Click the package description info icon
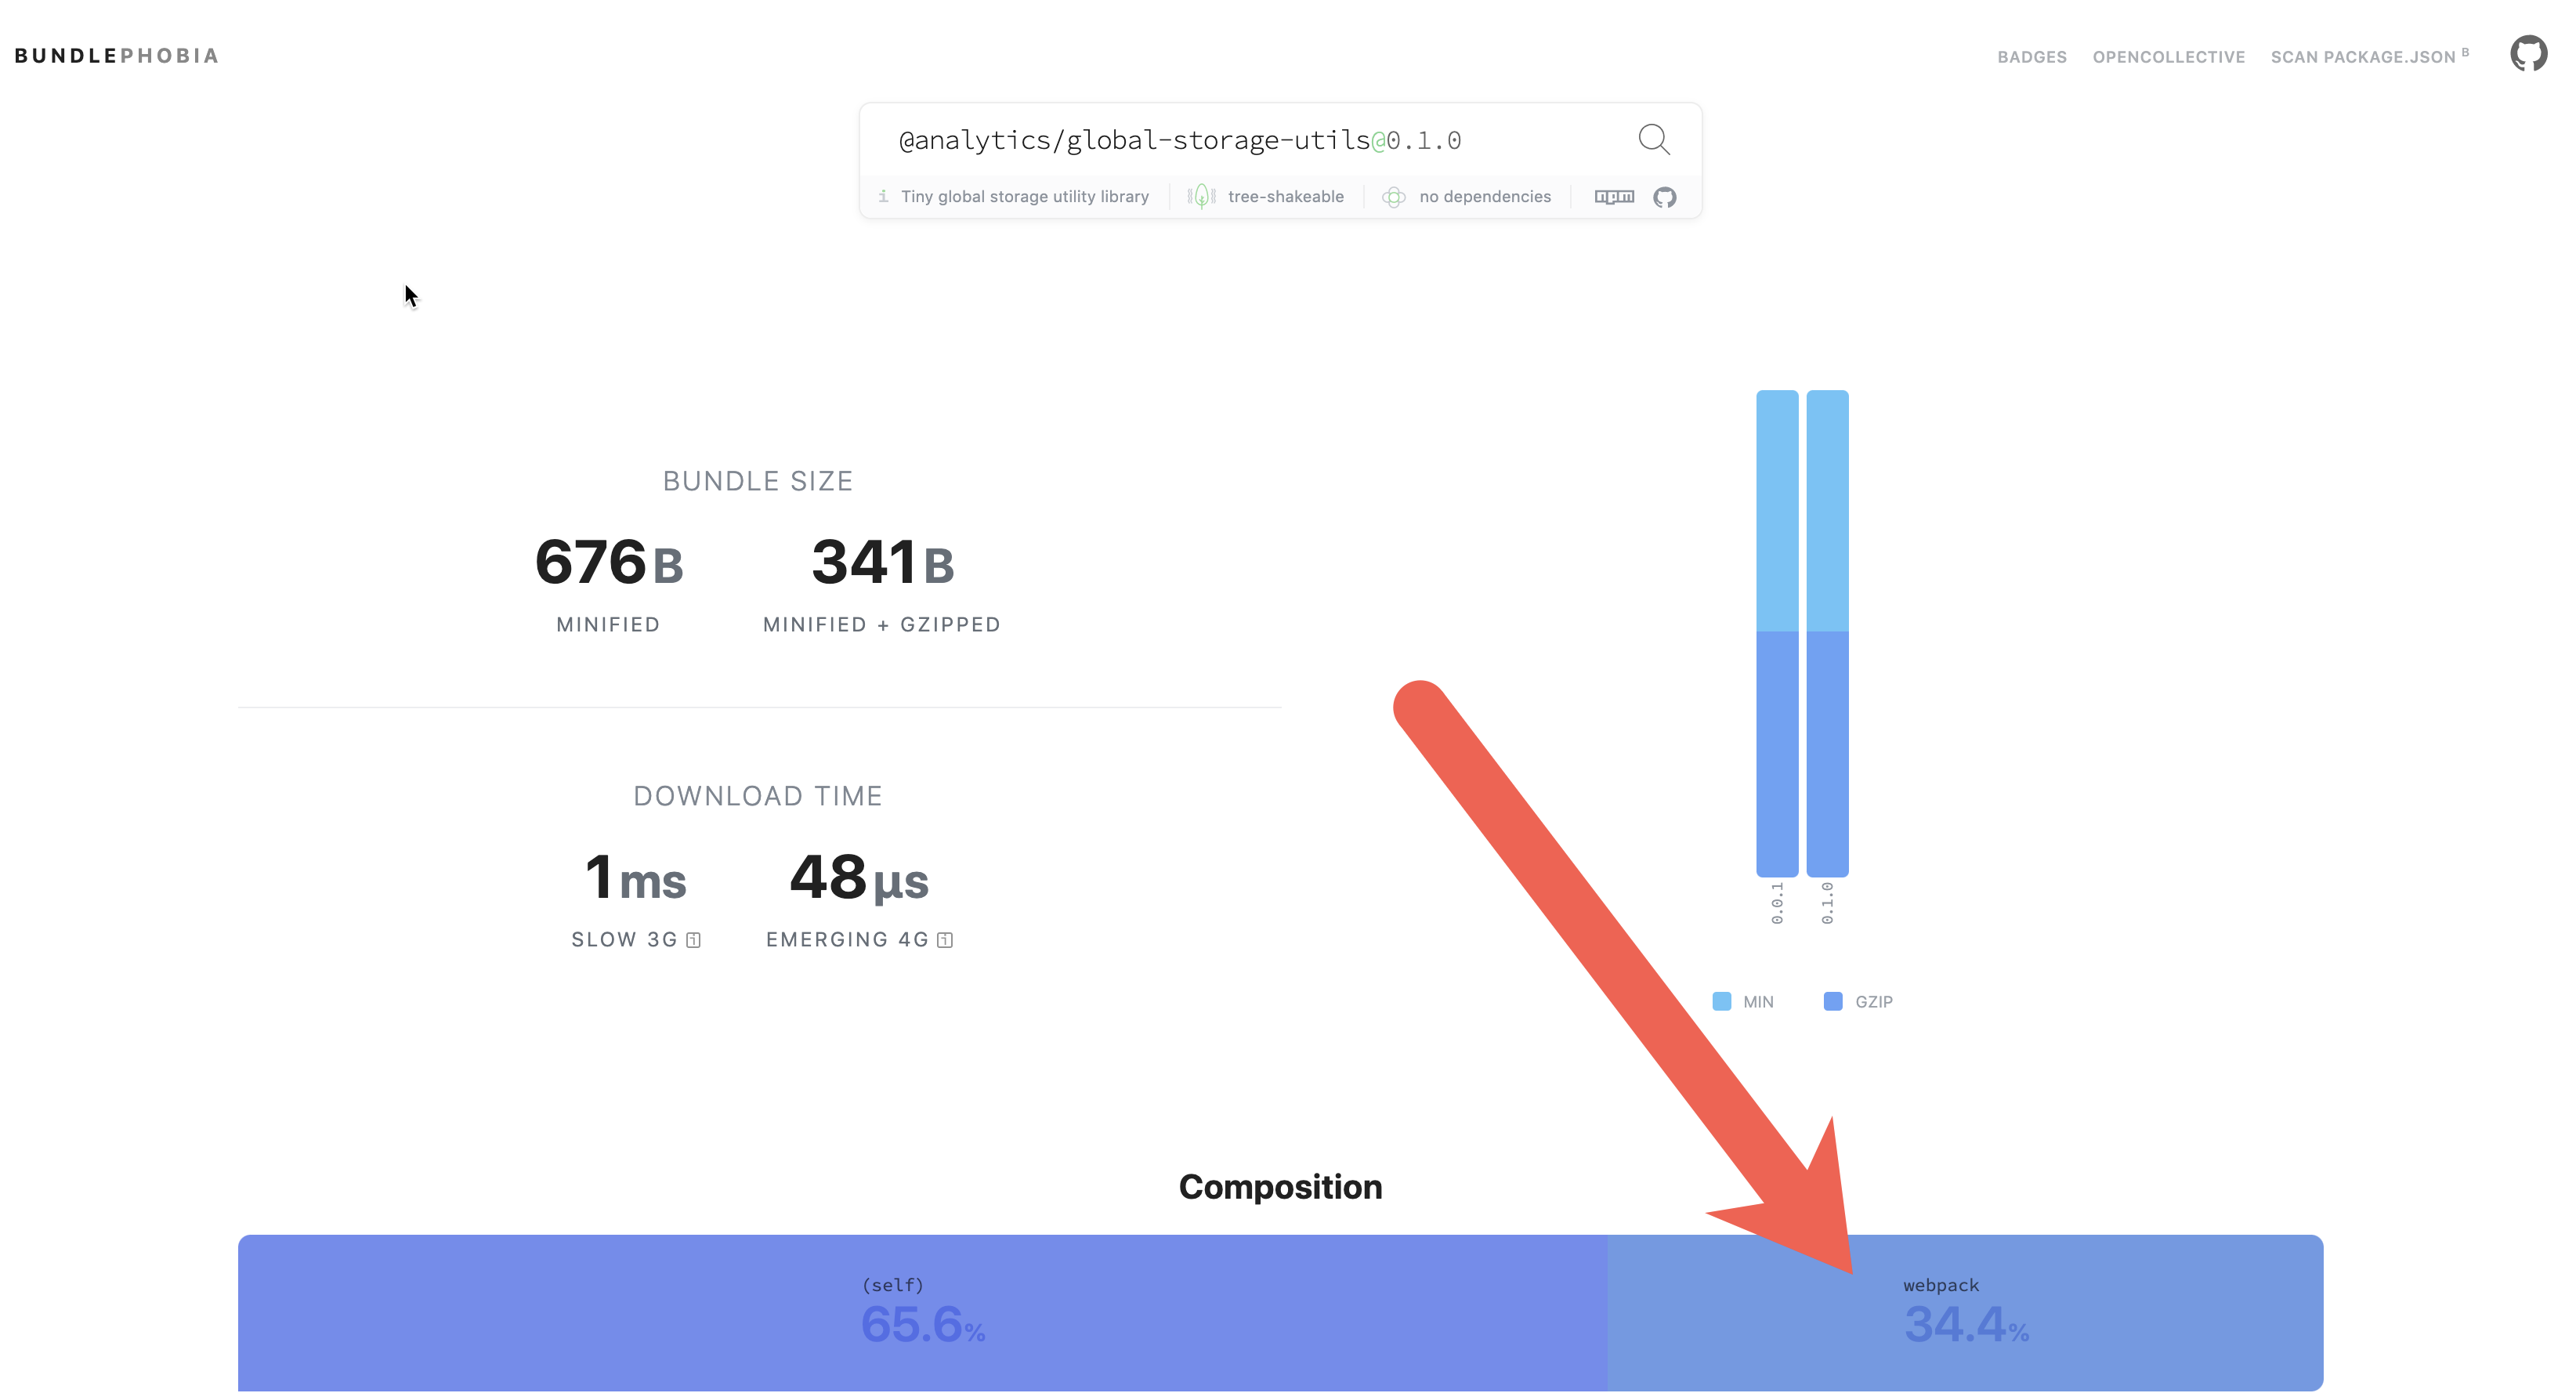 (883, 197)
